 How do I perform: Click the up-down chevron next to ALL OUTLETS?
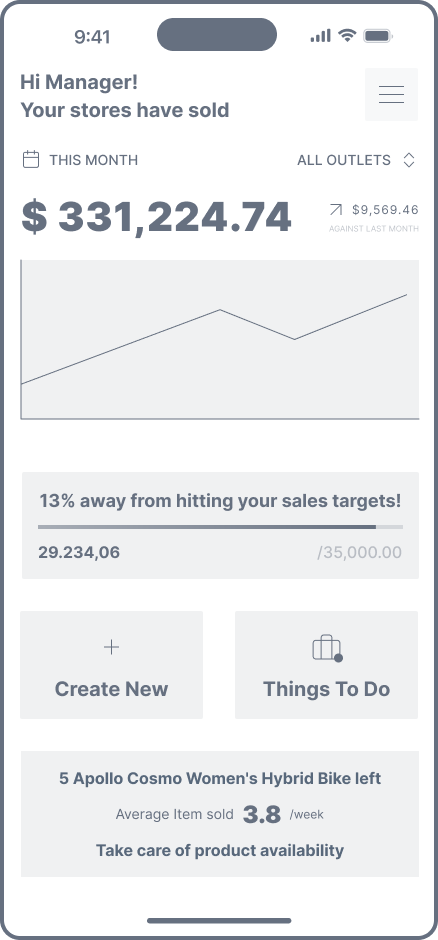(x=409, y=160)
